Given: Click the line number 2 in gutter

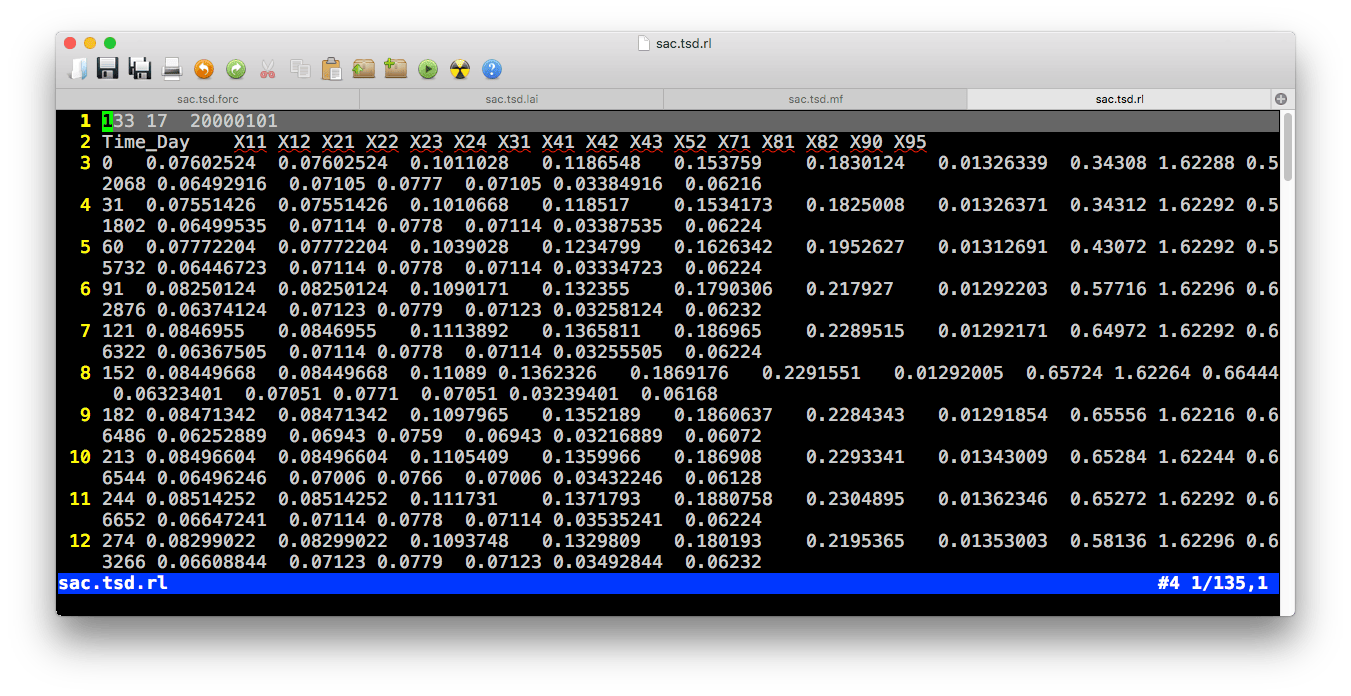Looking at the screenshot, I should click(x=86, y=142).
